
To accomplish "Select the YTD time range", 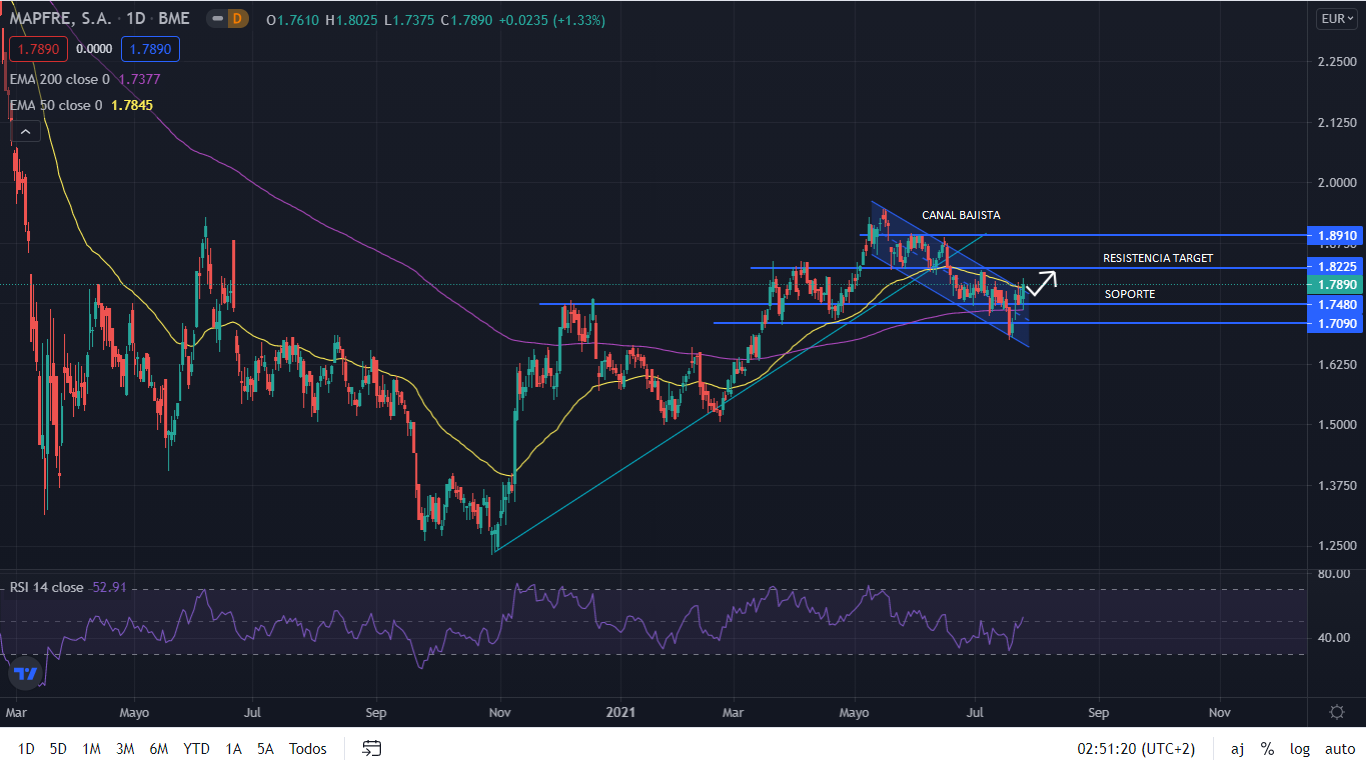I will pos(196,748).
